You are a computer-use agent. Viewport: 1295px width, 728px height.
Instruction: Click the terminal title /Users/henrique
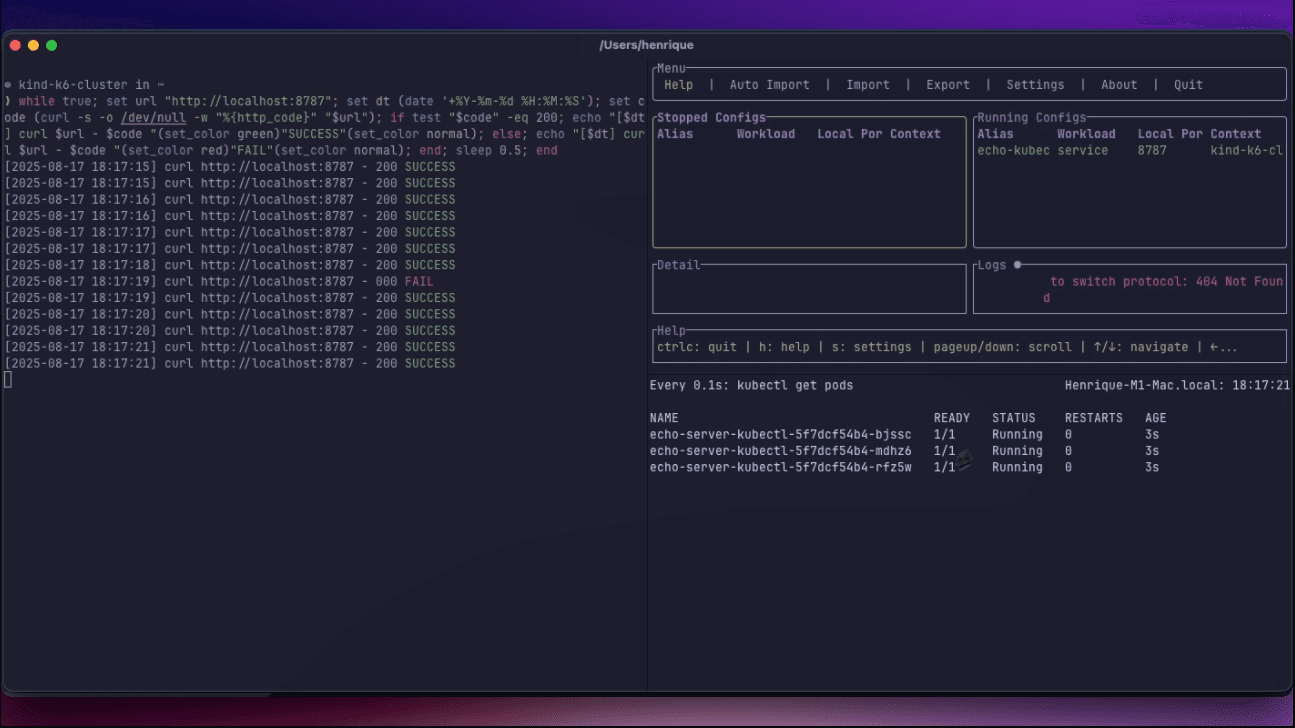pos(646,45)
